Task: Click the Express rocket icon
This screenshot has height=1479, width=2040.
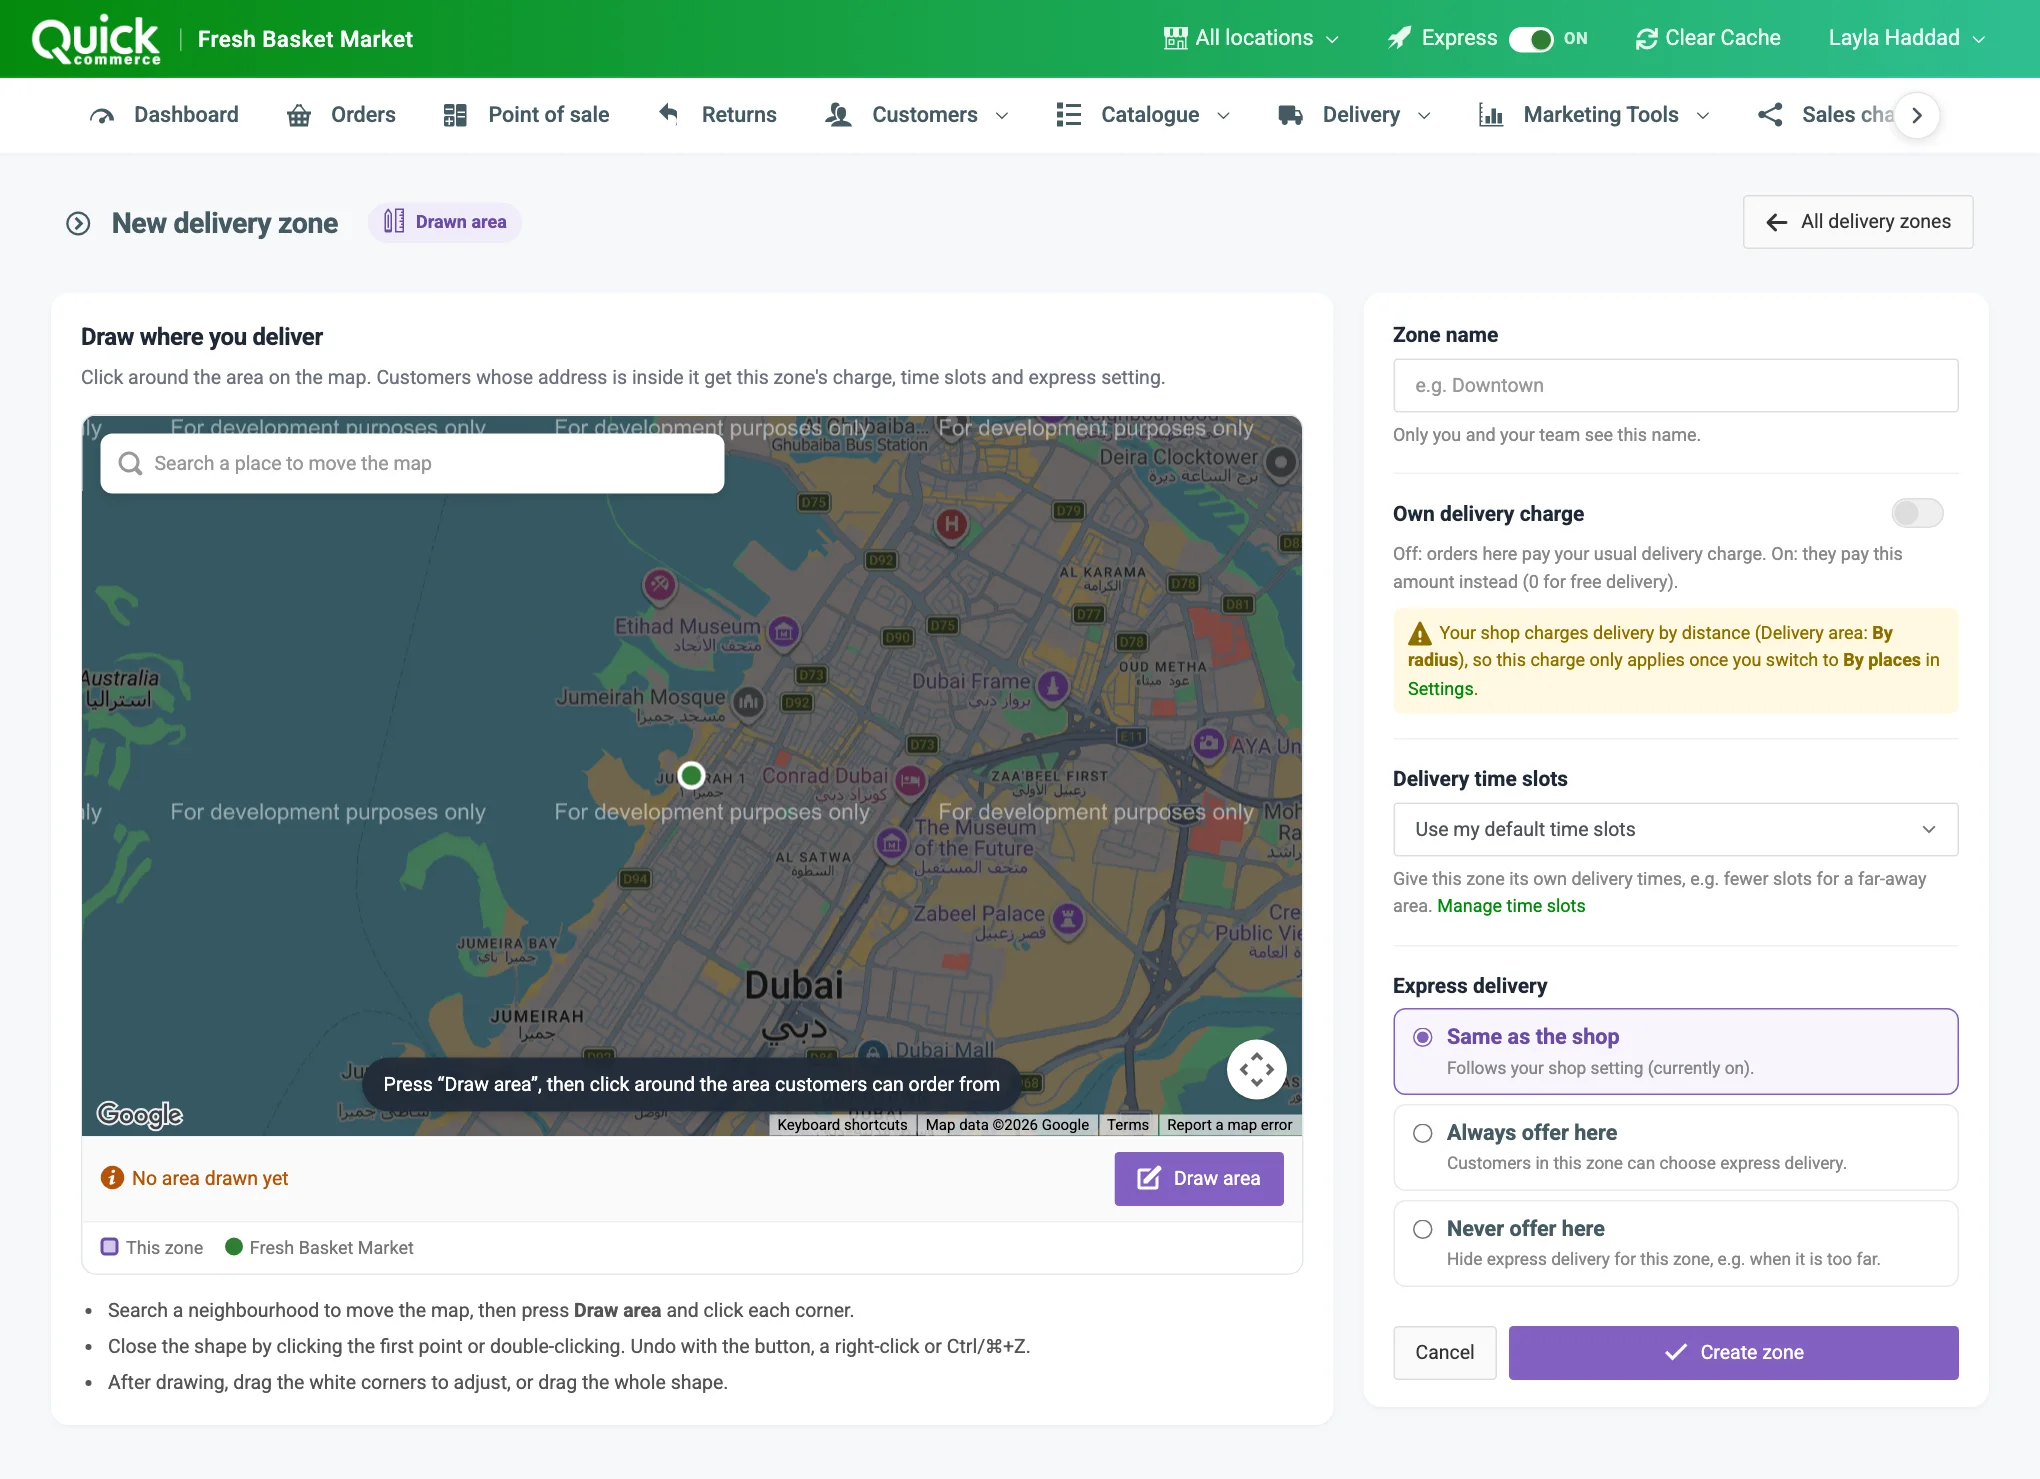Action: [x=1399, y=38]
